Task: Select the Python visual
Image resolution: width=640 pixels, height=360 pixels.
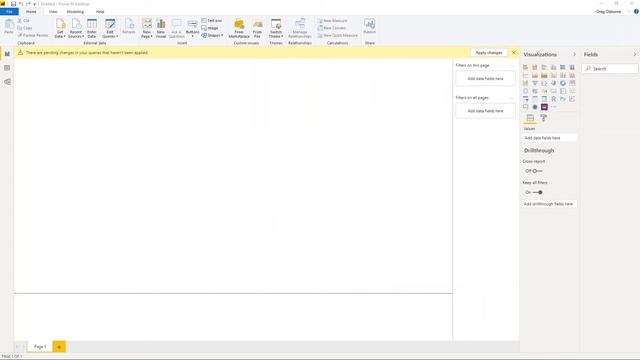Action: (x=563, y=99)
